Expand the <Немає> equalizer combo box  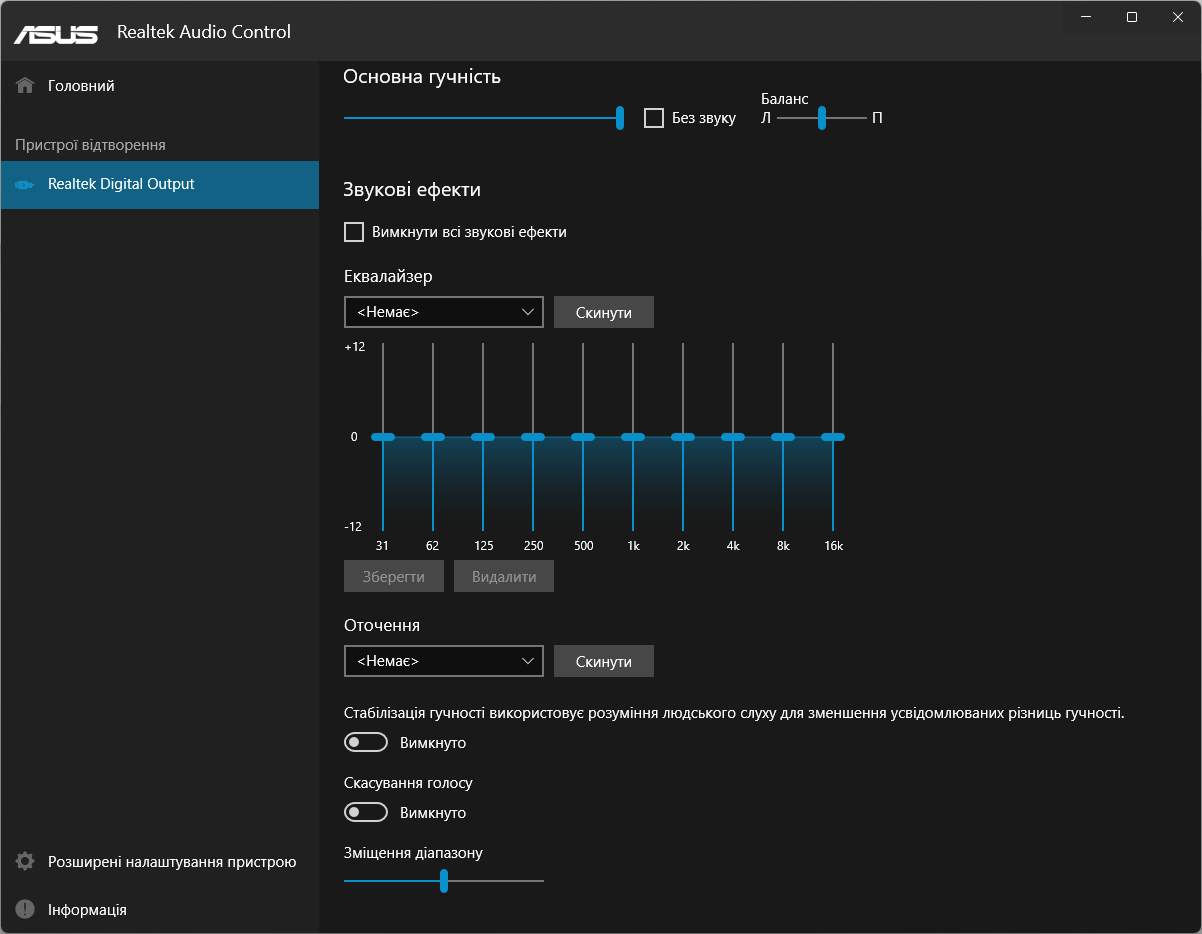tap(443, 311)
